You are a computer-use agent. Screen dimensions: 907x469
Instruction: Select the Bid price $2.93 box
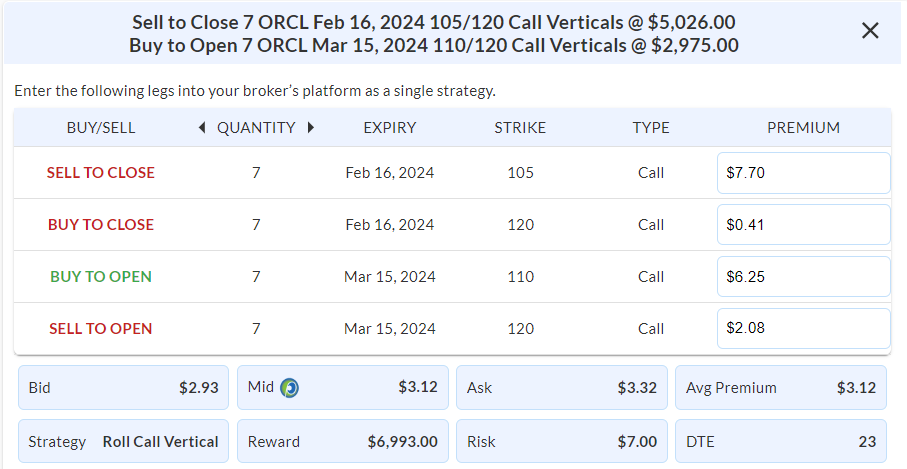pos(123,387)
